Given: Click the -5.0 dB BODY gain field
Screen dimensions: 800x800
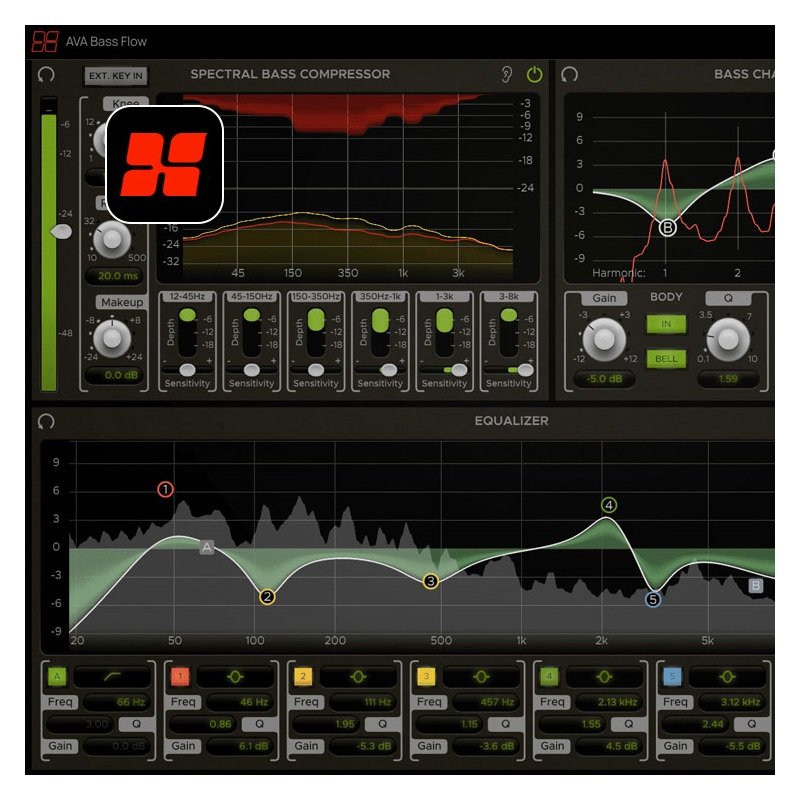Looking at the screenshot, I should click(x=604, y=379).
